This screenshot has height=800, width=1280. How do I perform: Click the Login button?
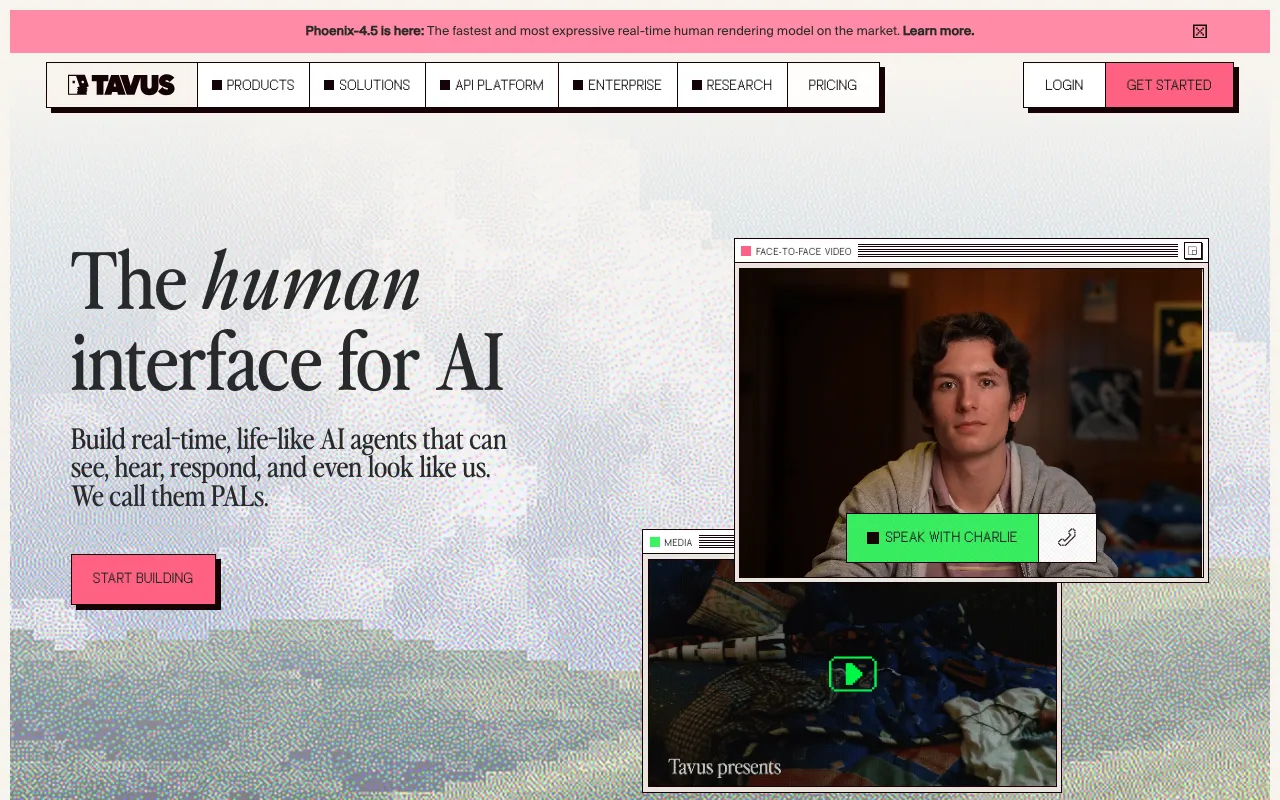coord(1064,85)
